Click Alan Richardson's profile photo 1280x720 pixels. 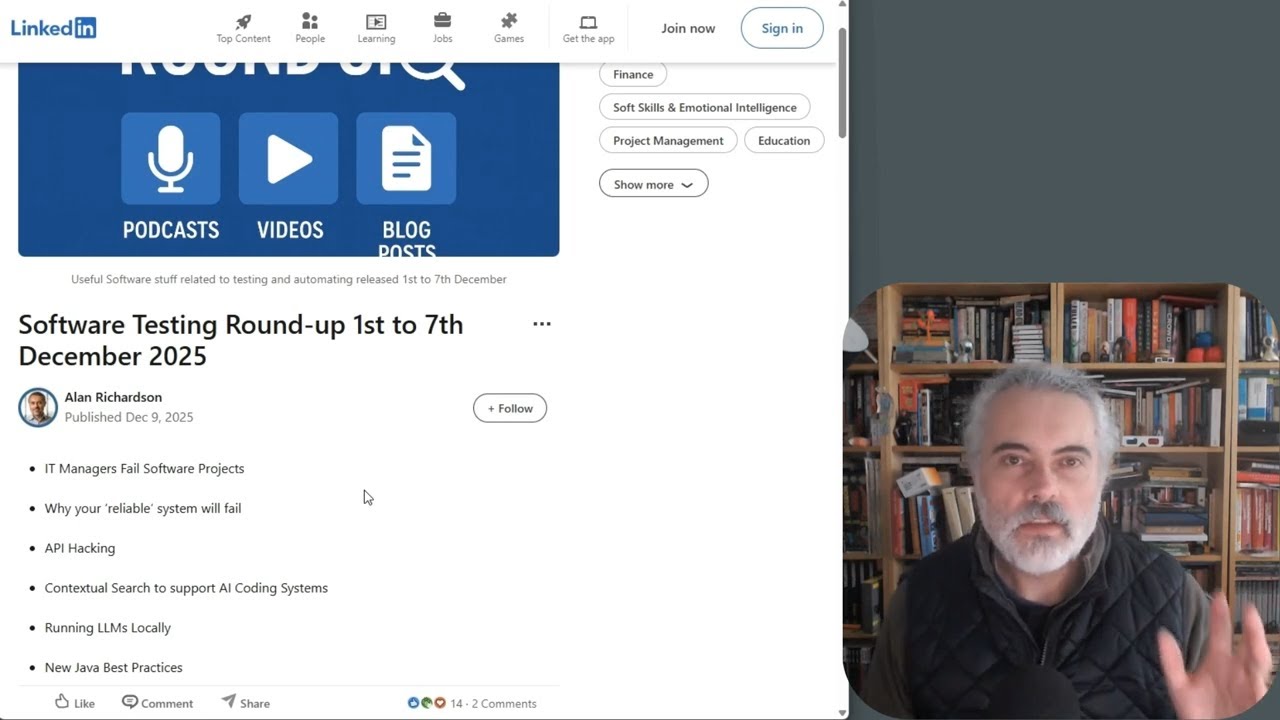(38, 407)
